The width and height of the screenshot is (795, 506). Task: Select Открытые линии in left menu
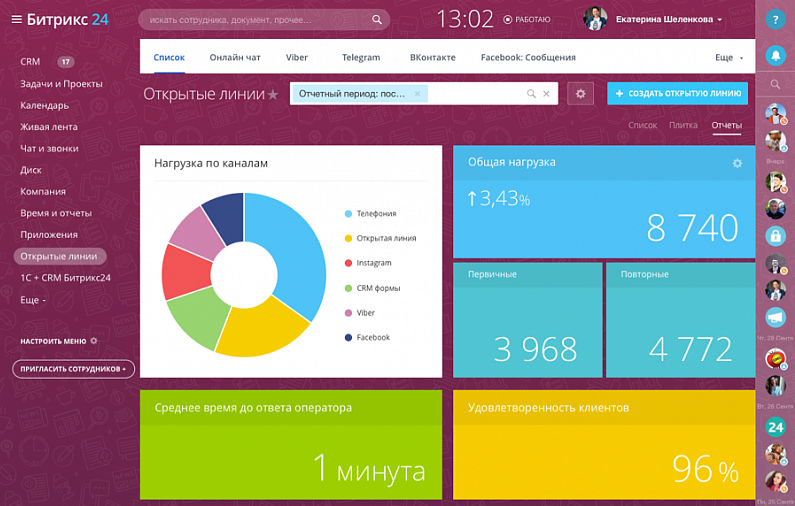point(60,257)
